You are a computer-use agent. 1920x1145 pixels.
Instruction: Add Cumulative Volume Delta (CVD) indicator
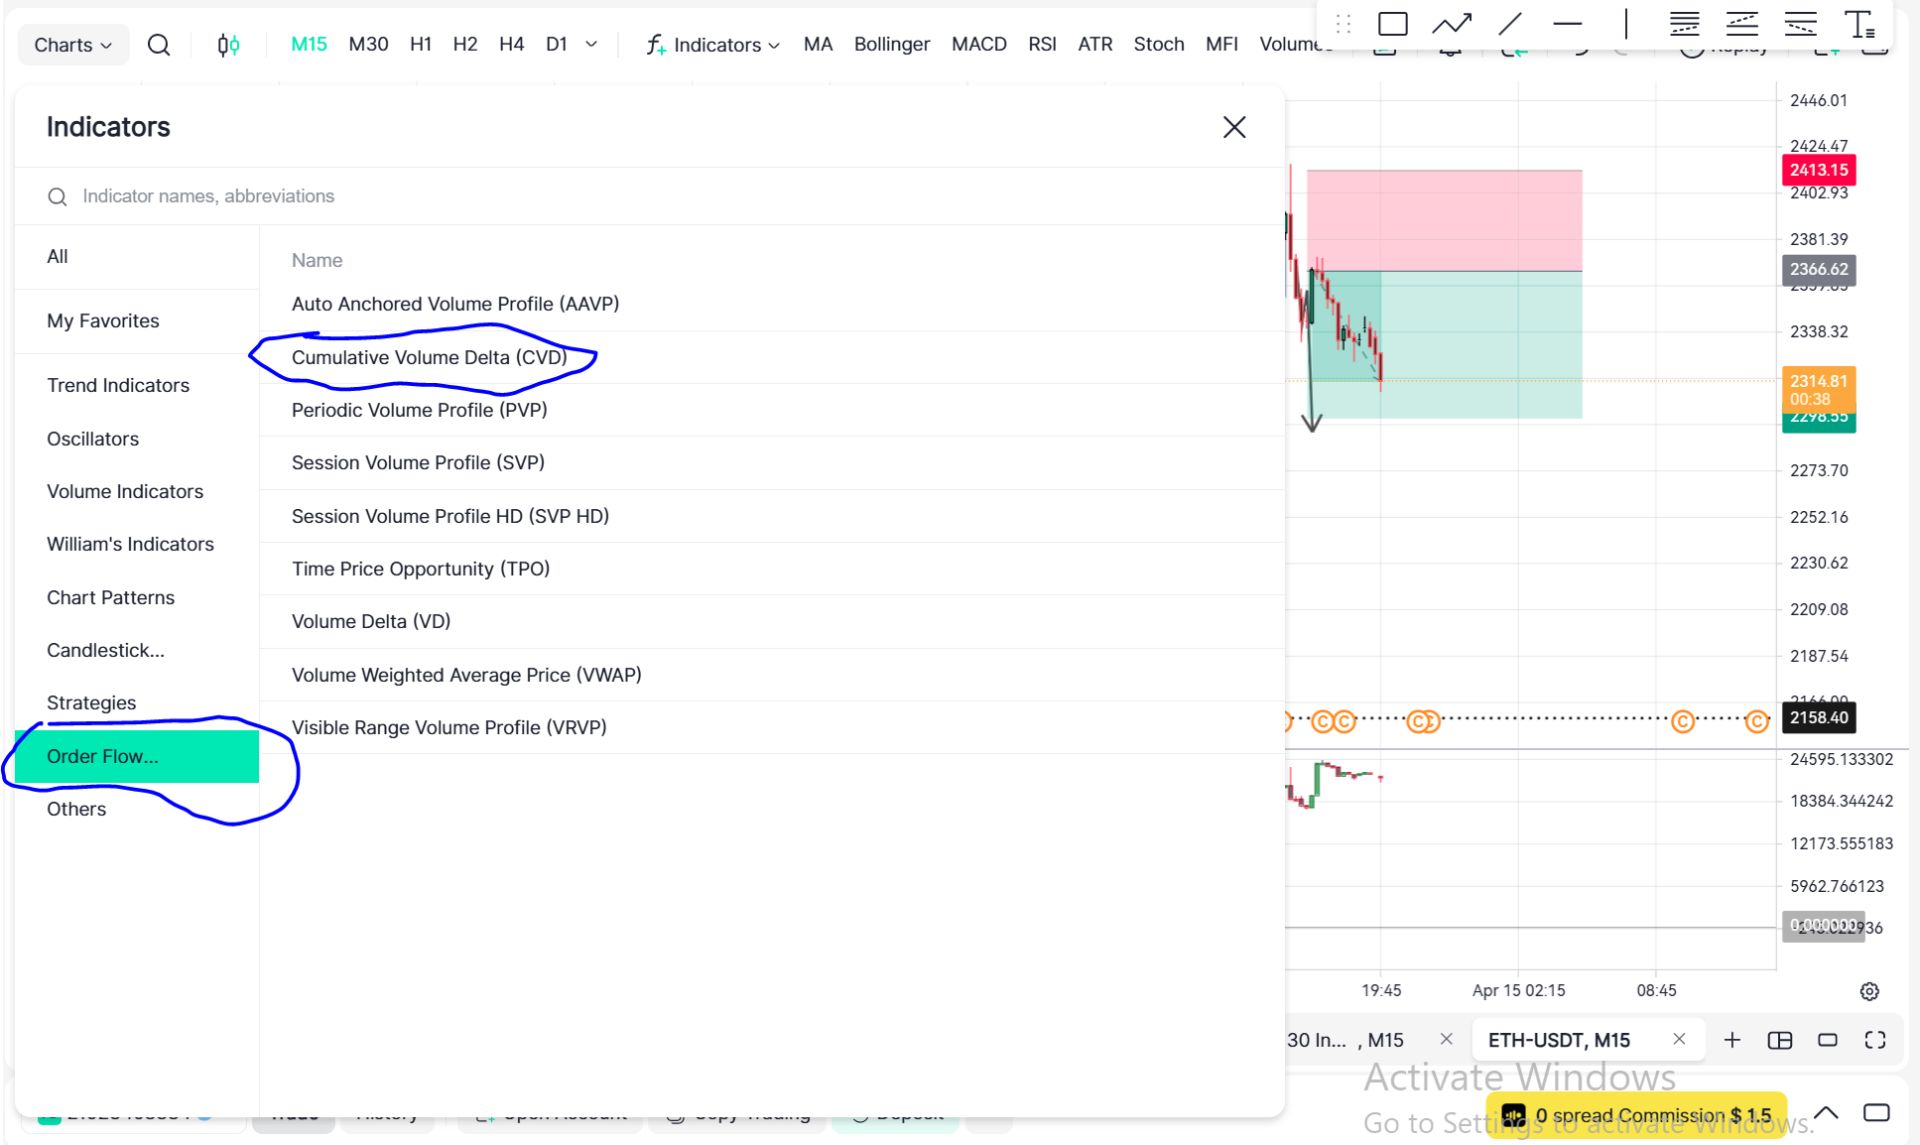(x=429, y=357)
